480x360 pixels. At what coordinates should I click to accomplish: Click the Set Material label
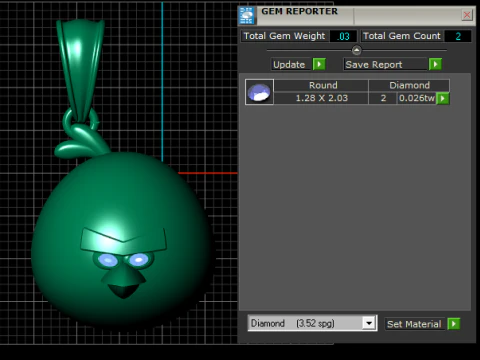pos(414,324)
